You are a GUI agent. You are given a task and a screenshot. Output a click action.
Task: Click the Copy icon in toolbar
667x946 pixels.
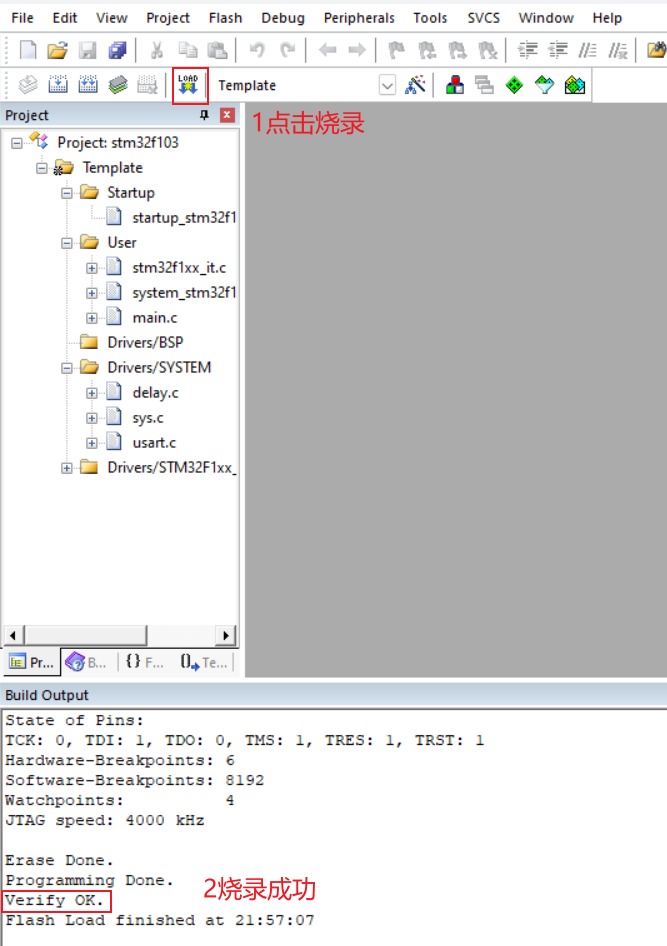pyautogui.click(x=188, y=51)
